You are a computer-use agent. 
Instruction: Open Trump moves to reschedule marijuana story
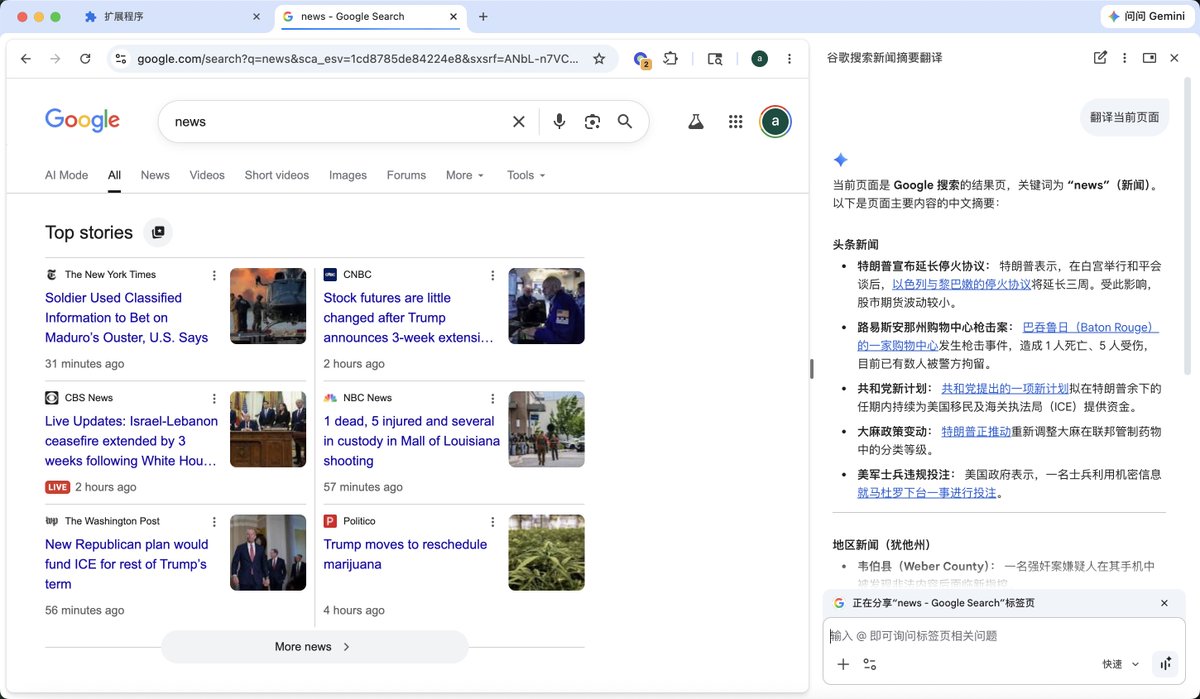click(x=405, y=554)
